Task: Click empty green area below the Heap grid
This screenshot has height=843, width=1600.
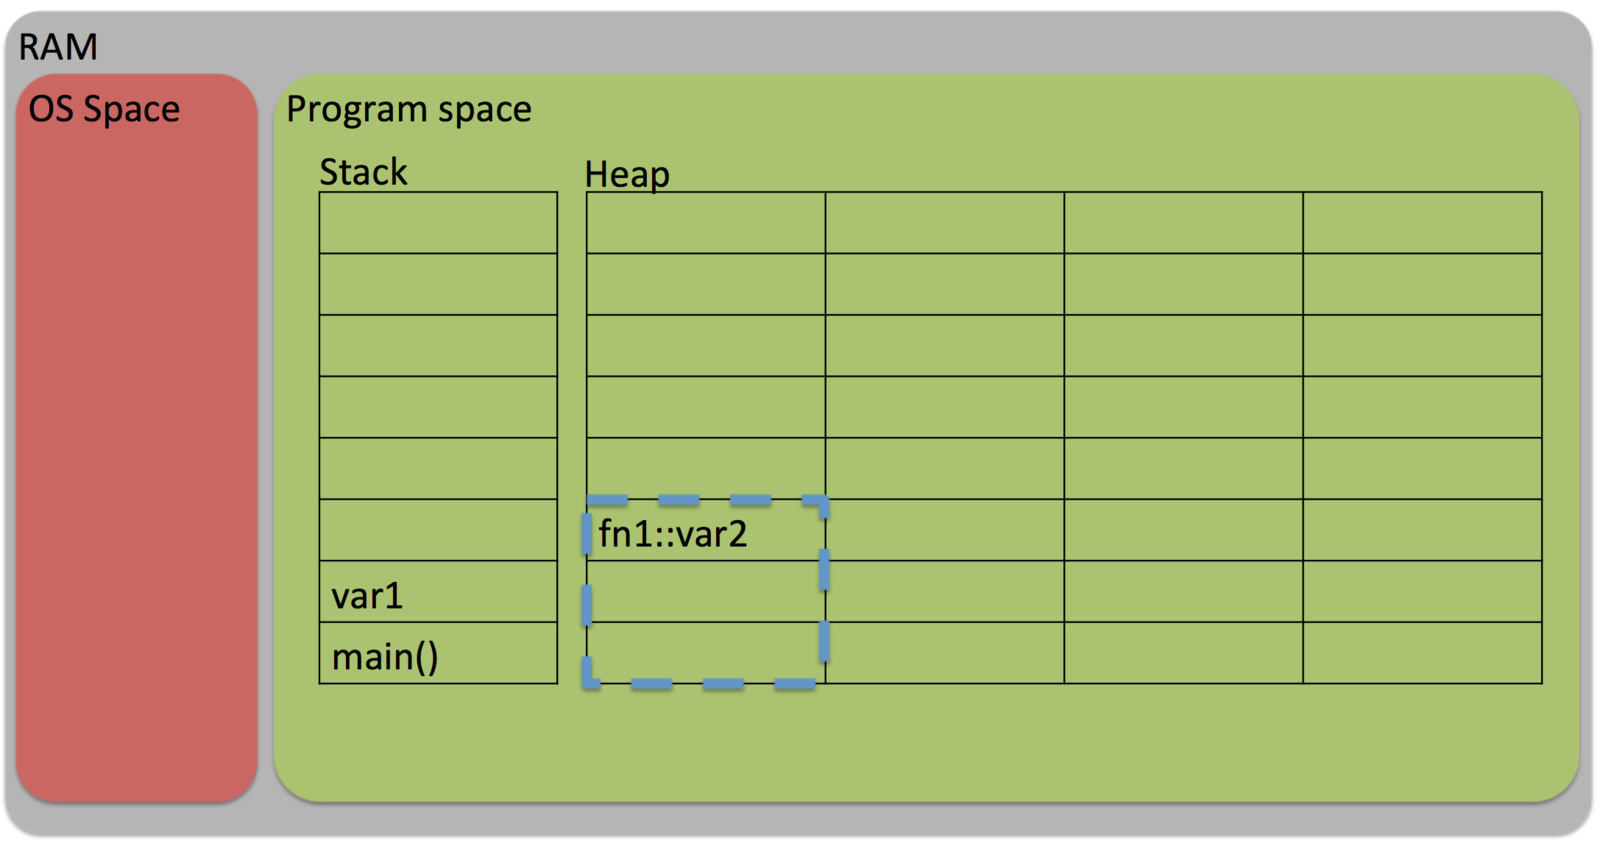Action: (x=1000, y=745)
